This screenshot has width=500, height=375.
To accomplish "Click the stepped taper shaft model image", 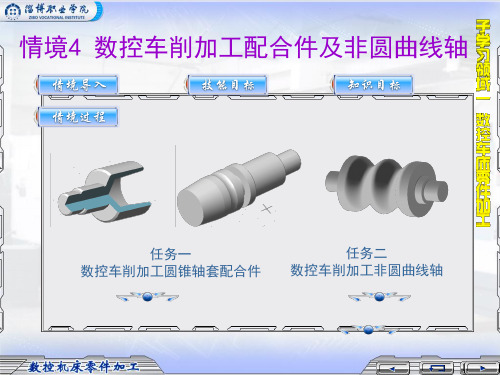I will (x=239, y=188).
